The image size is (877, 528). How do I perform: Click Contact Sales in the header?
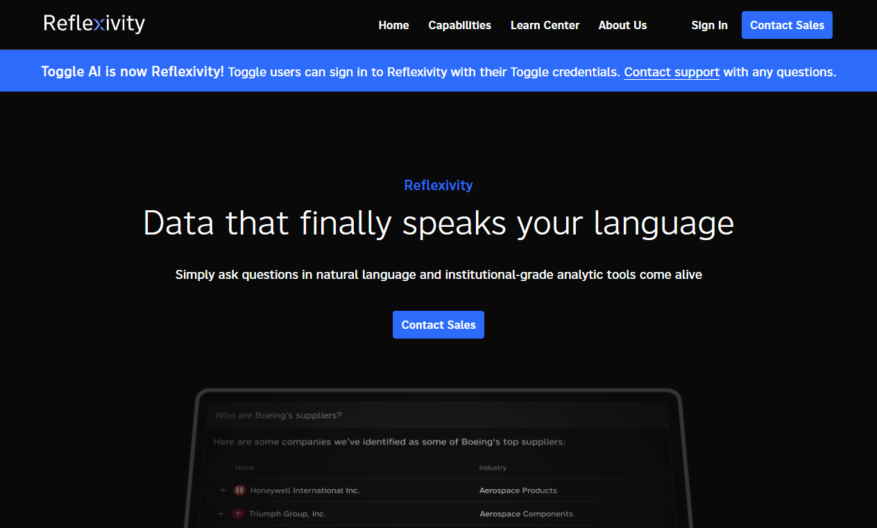point(786,25)
